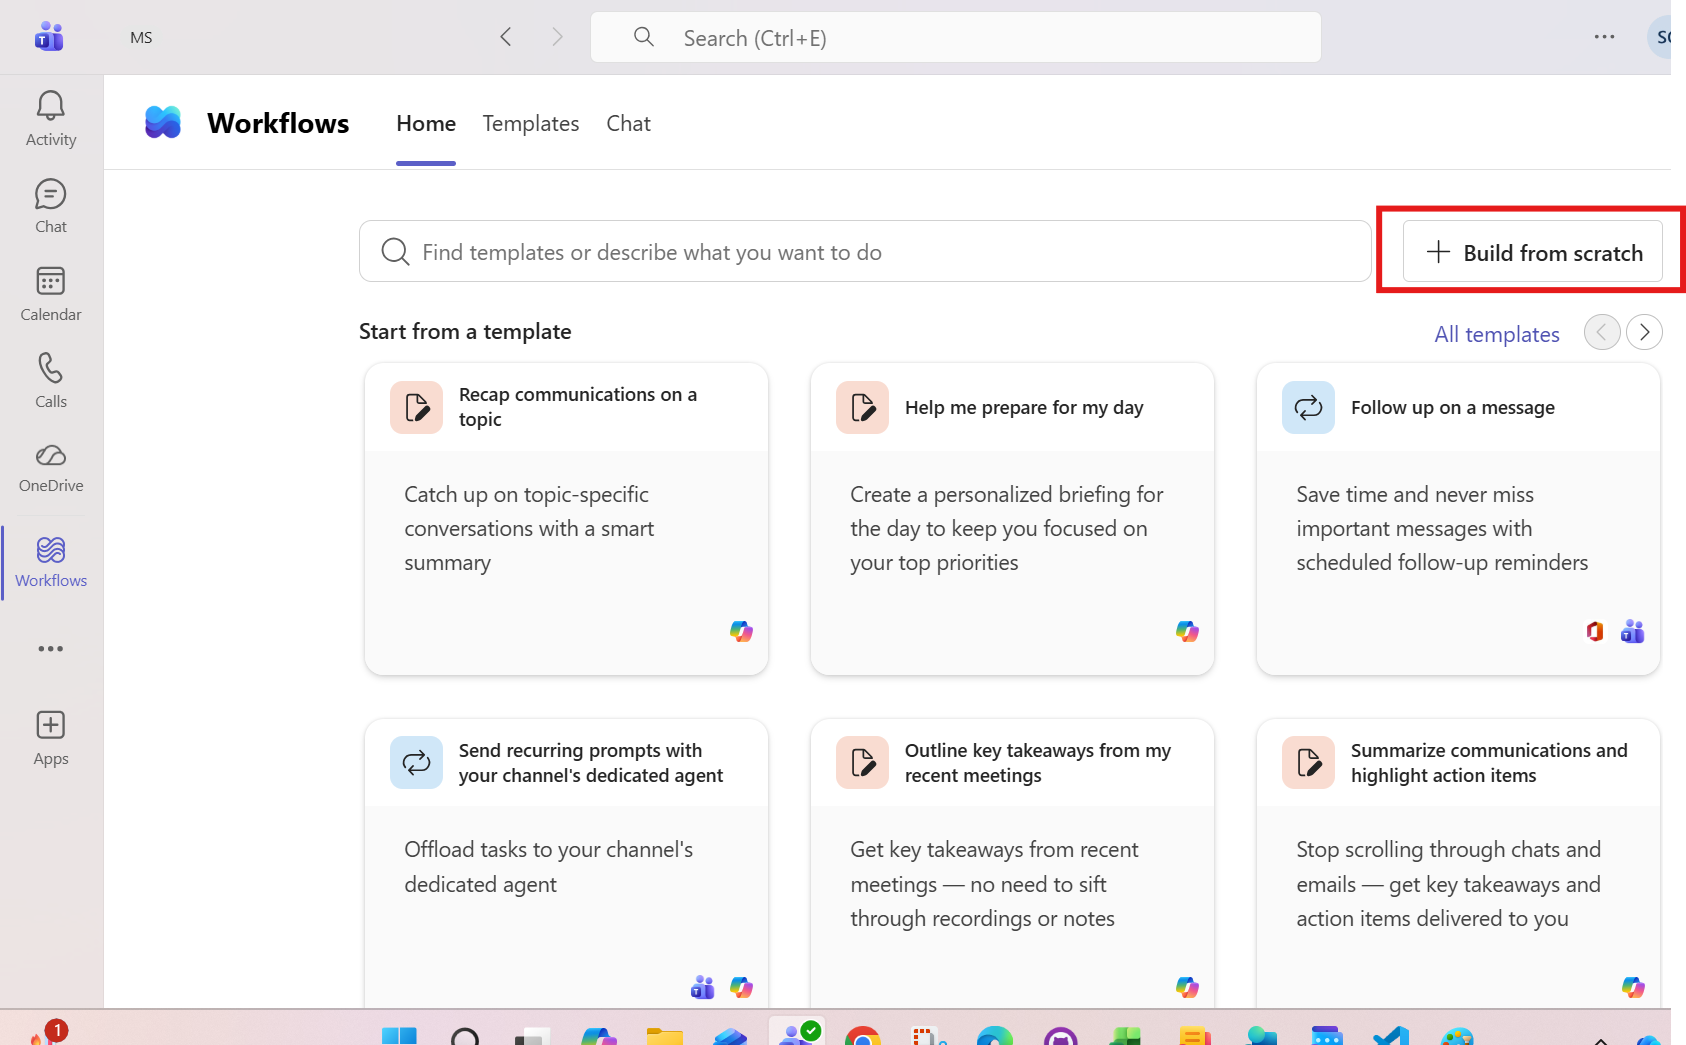Show more apps via sidebar ellipsis
Image resolution: width=1686 pixels, height=1045 pixels.
(51, 649)
